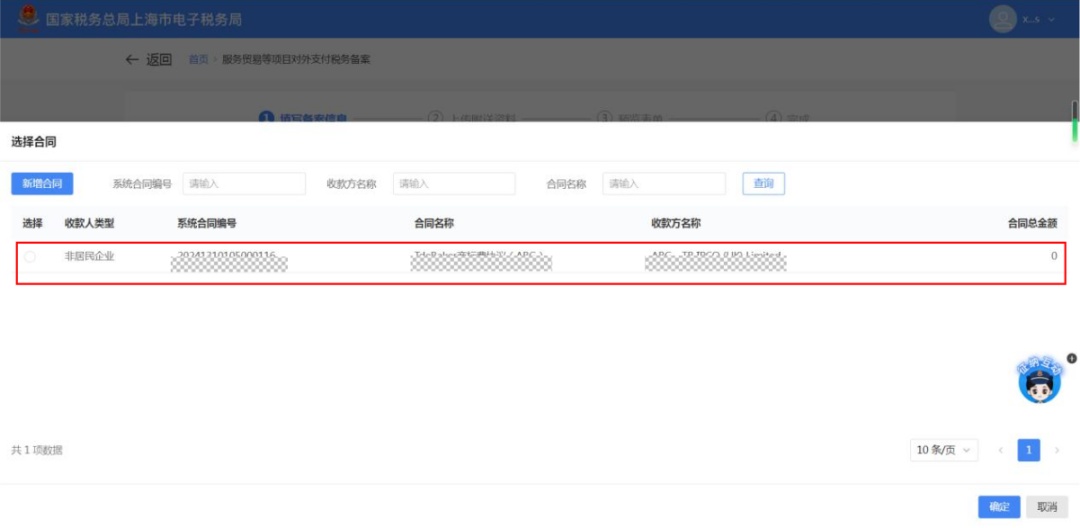Image resolution: width=1080 pixels, height=528 pixels.
Task: Open 首页 breadcrumb link
Action: (198, 60)
